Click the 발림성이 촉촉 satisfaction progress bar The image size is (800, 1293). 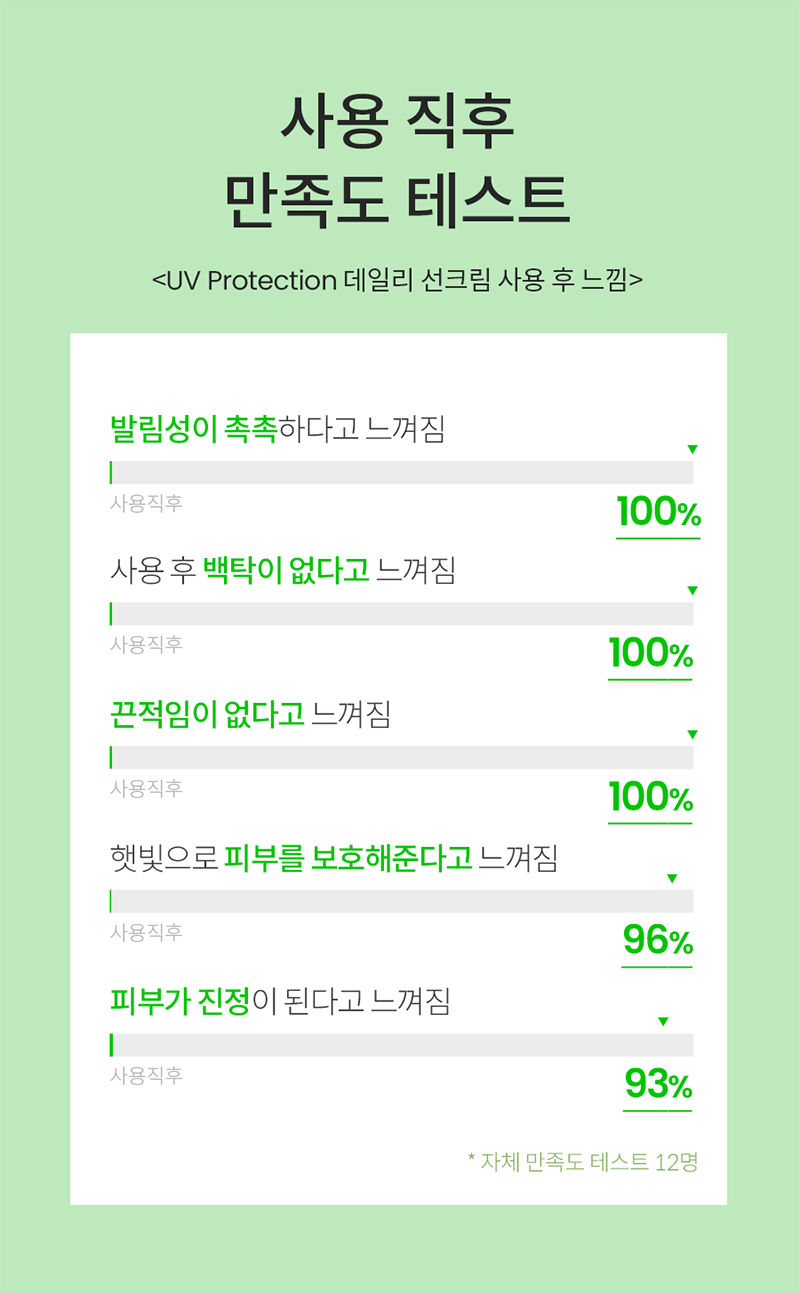click(401, 473)
